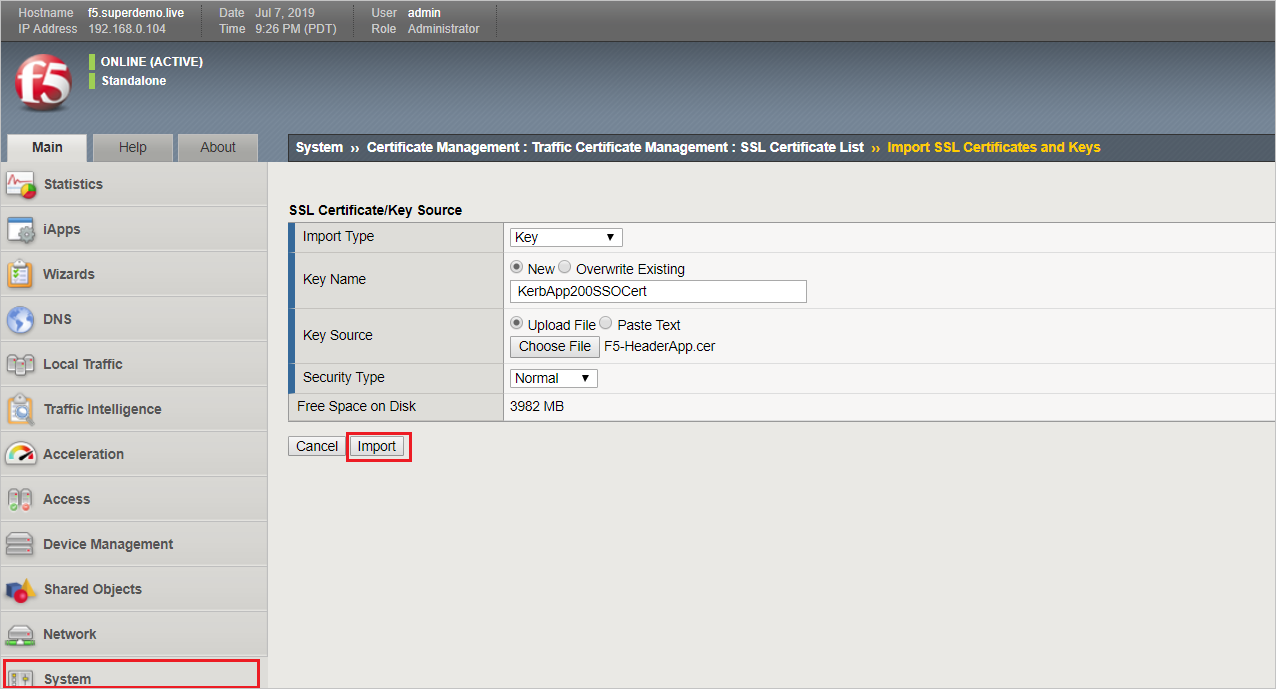
Task: Open the DNS menu item
Action: click(134, 319)
